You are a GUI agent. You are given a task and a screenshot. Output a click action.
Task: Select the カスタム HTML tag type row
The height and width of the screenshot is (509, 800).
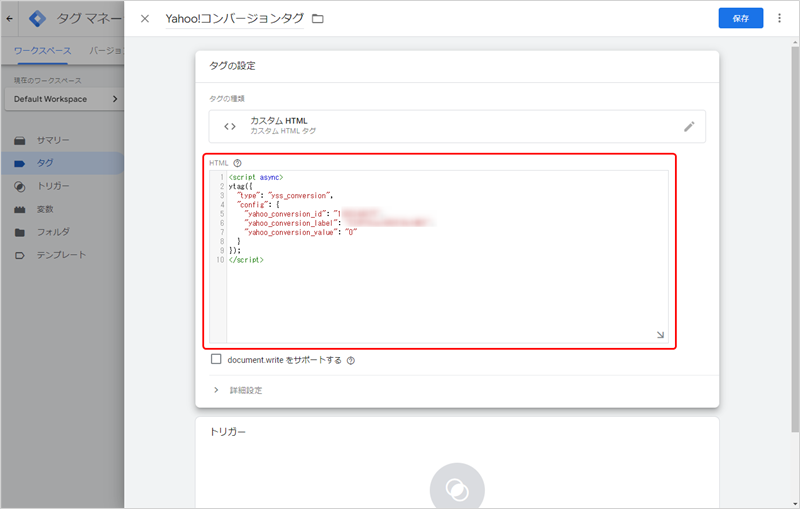point(457,126)
